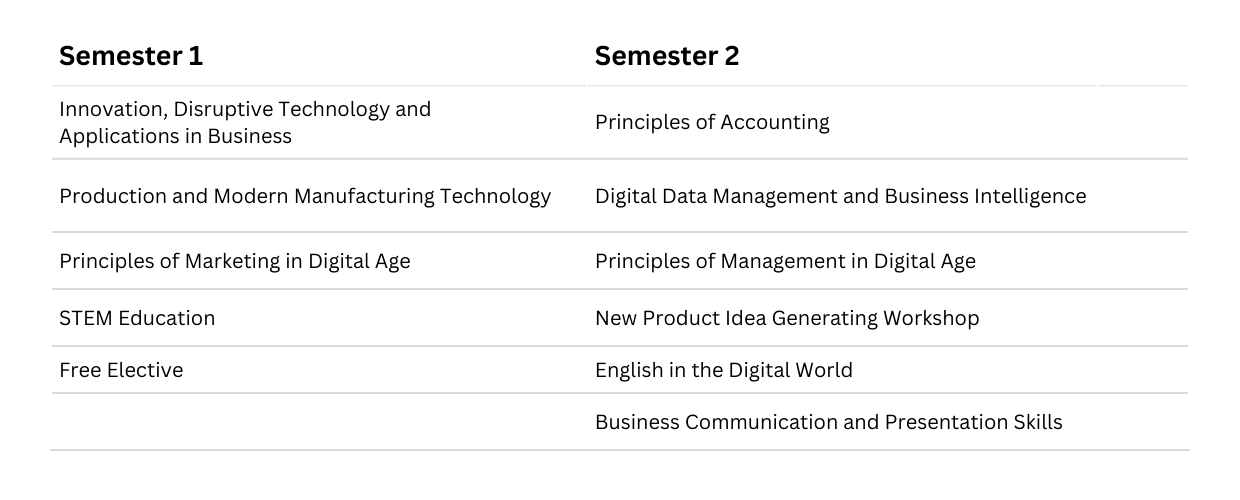Click 'Applications in Business' second text line
This screenshot has height=500, width=1240.
[176, 136]
